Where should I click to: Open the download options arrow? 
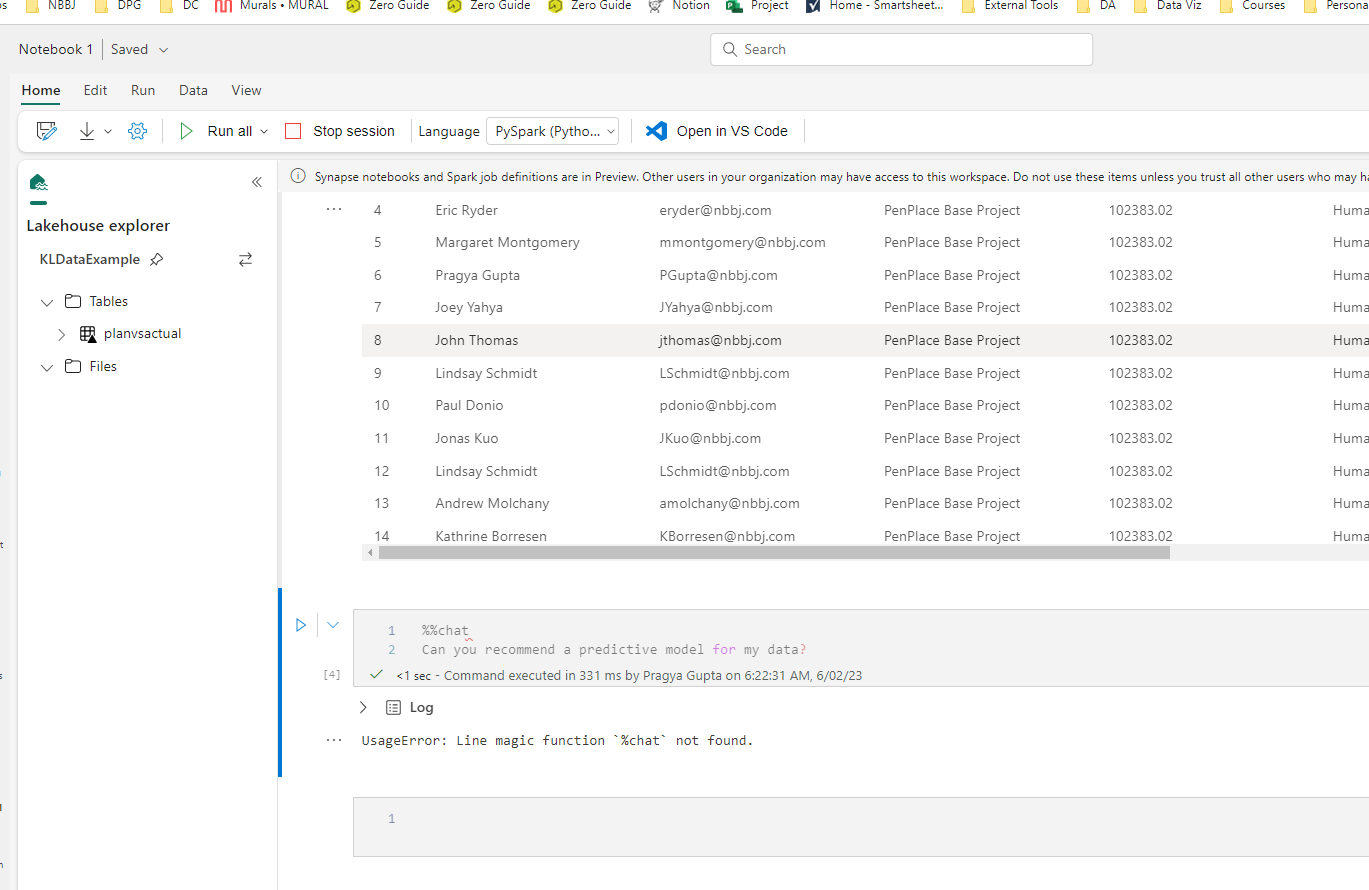pos(108,131)
